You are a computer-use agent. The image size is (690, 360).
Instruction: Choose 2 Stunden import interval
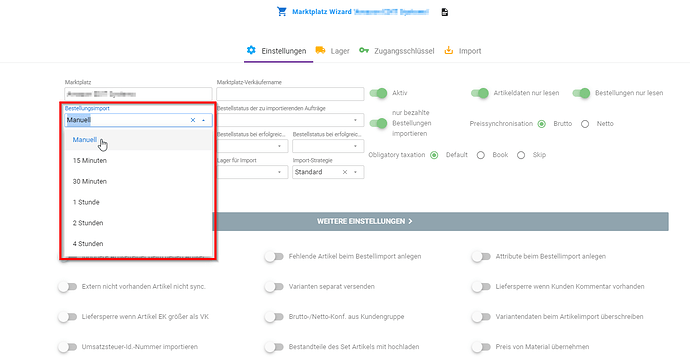click(x=138, y=223)
